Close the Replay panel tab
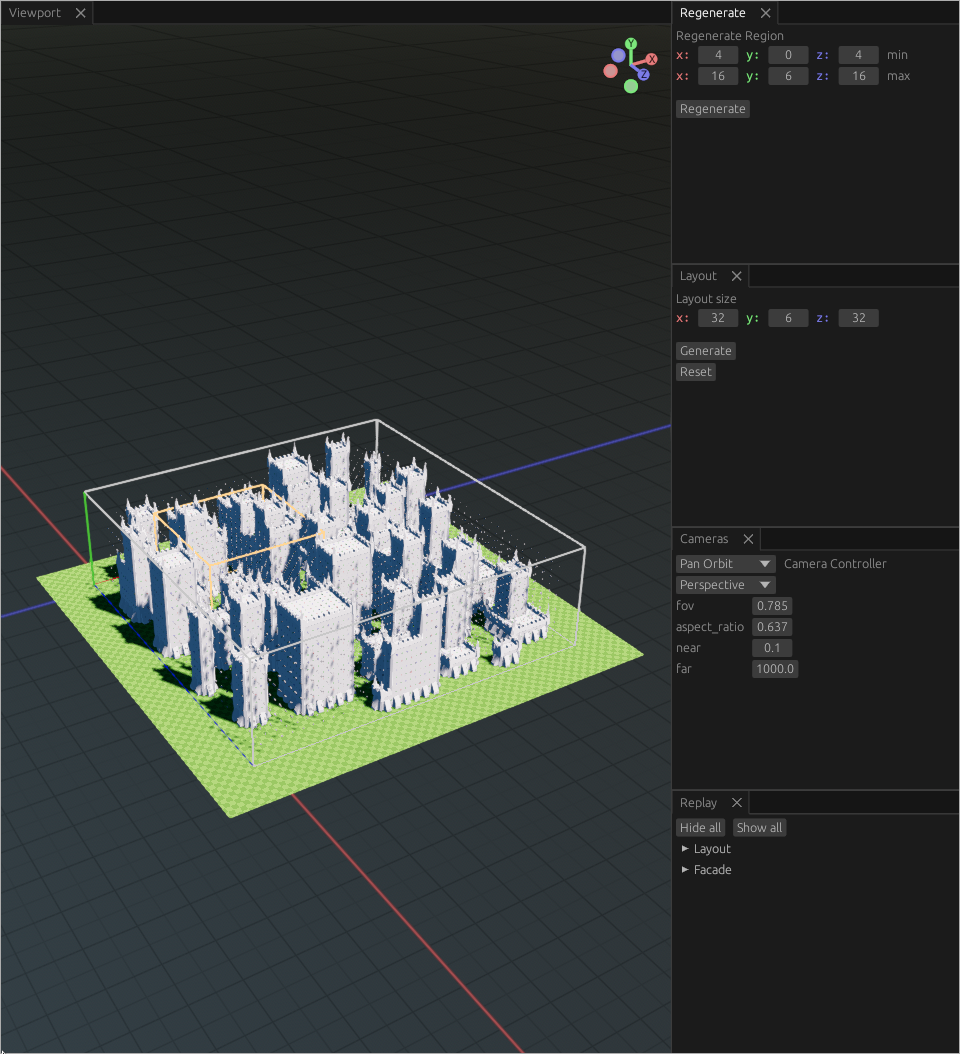The height and width of the screenshot is (1054, 960). click(x=737, y=803)
